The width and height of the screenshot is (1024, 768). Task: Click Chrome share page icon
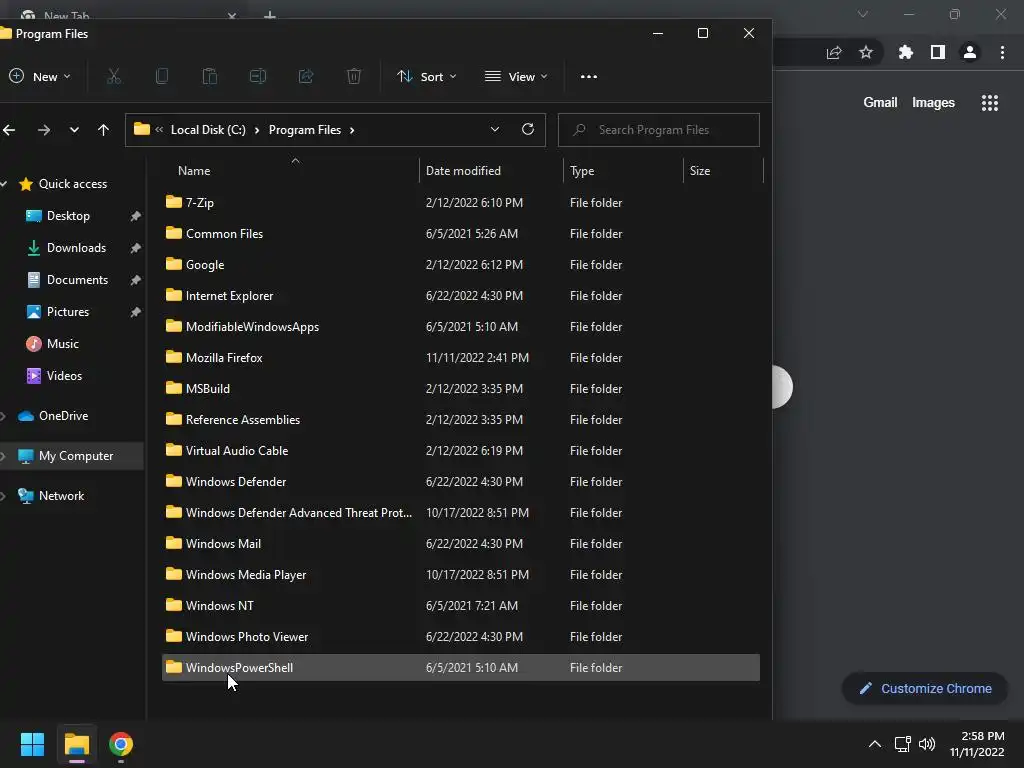(x=834, y=52)
